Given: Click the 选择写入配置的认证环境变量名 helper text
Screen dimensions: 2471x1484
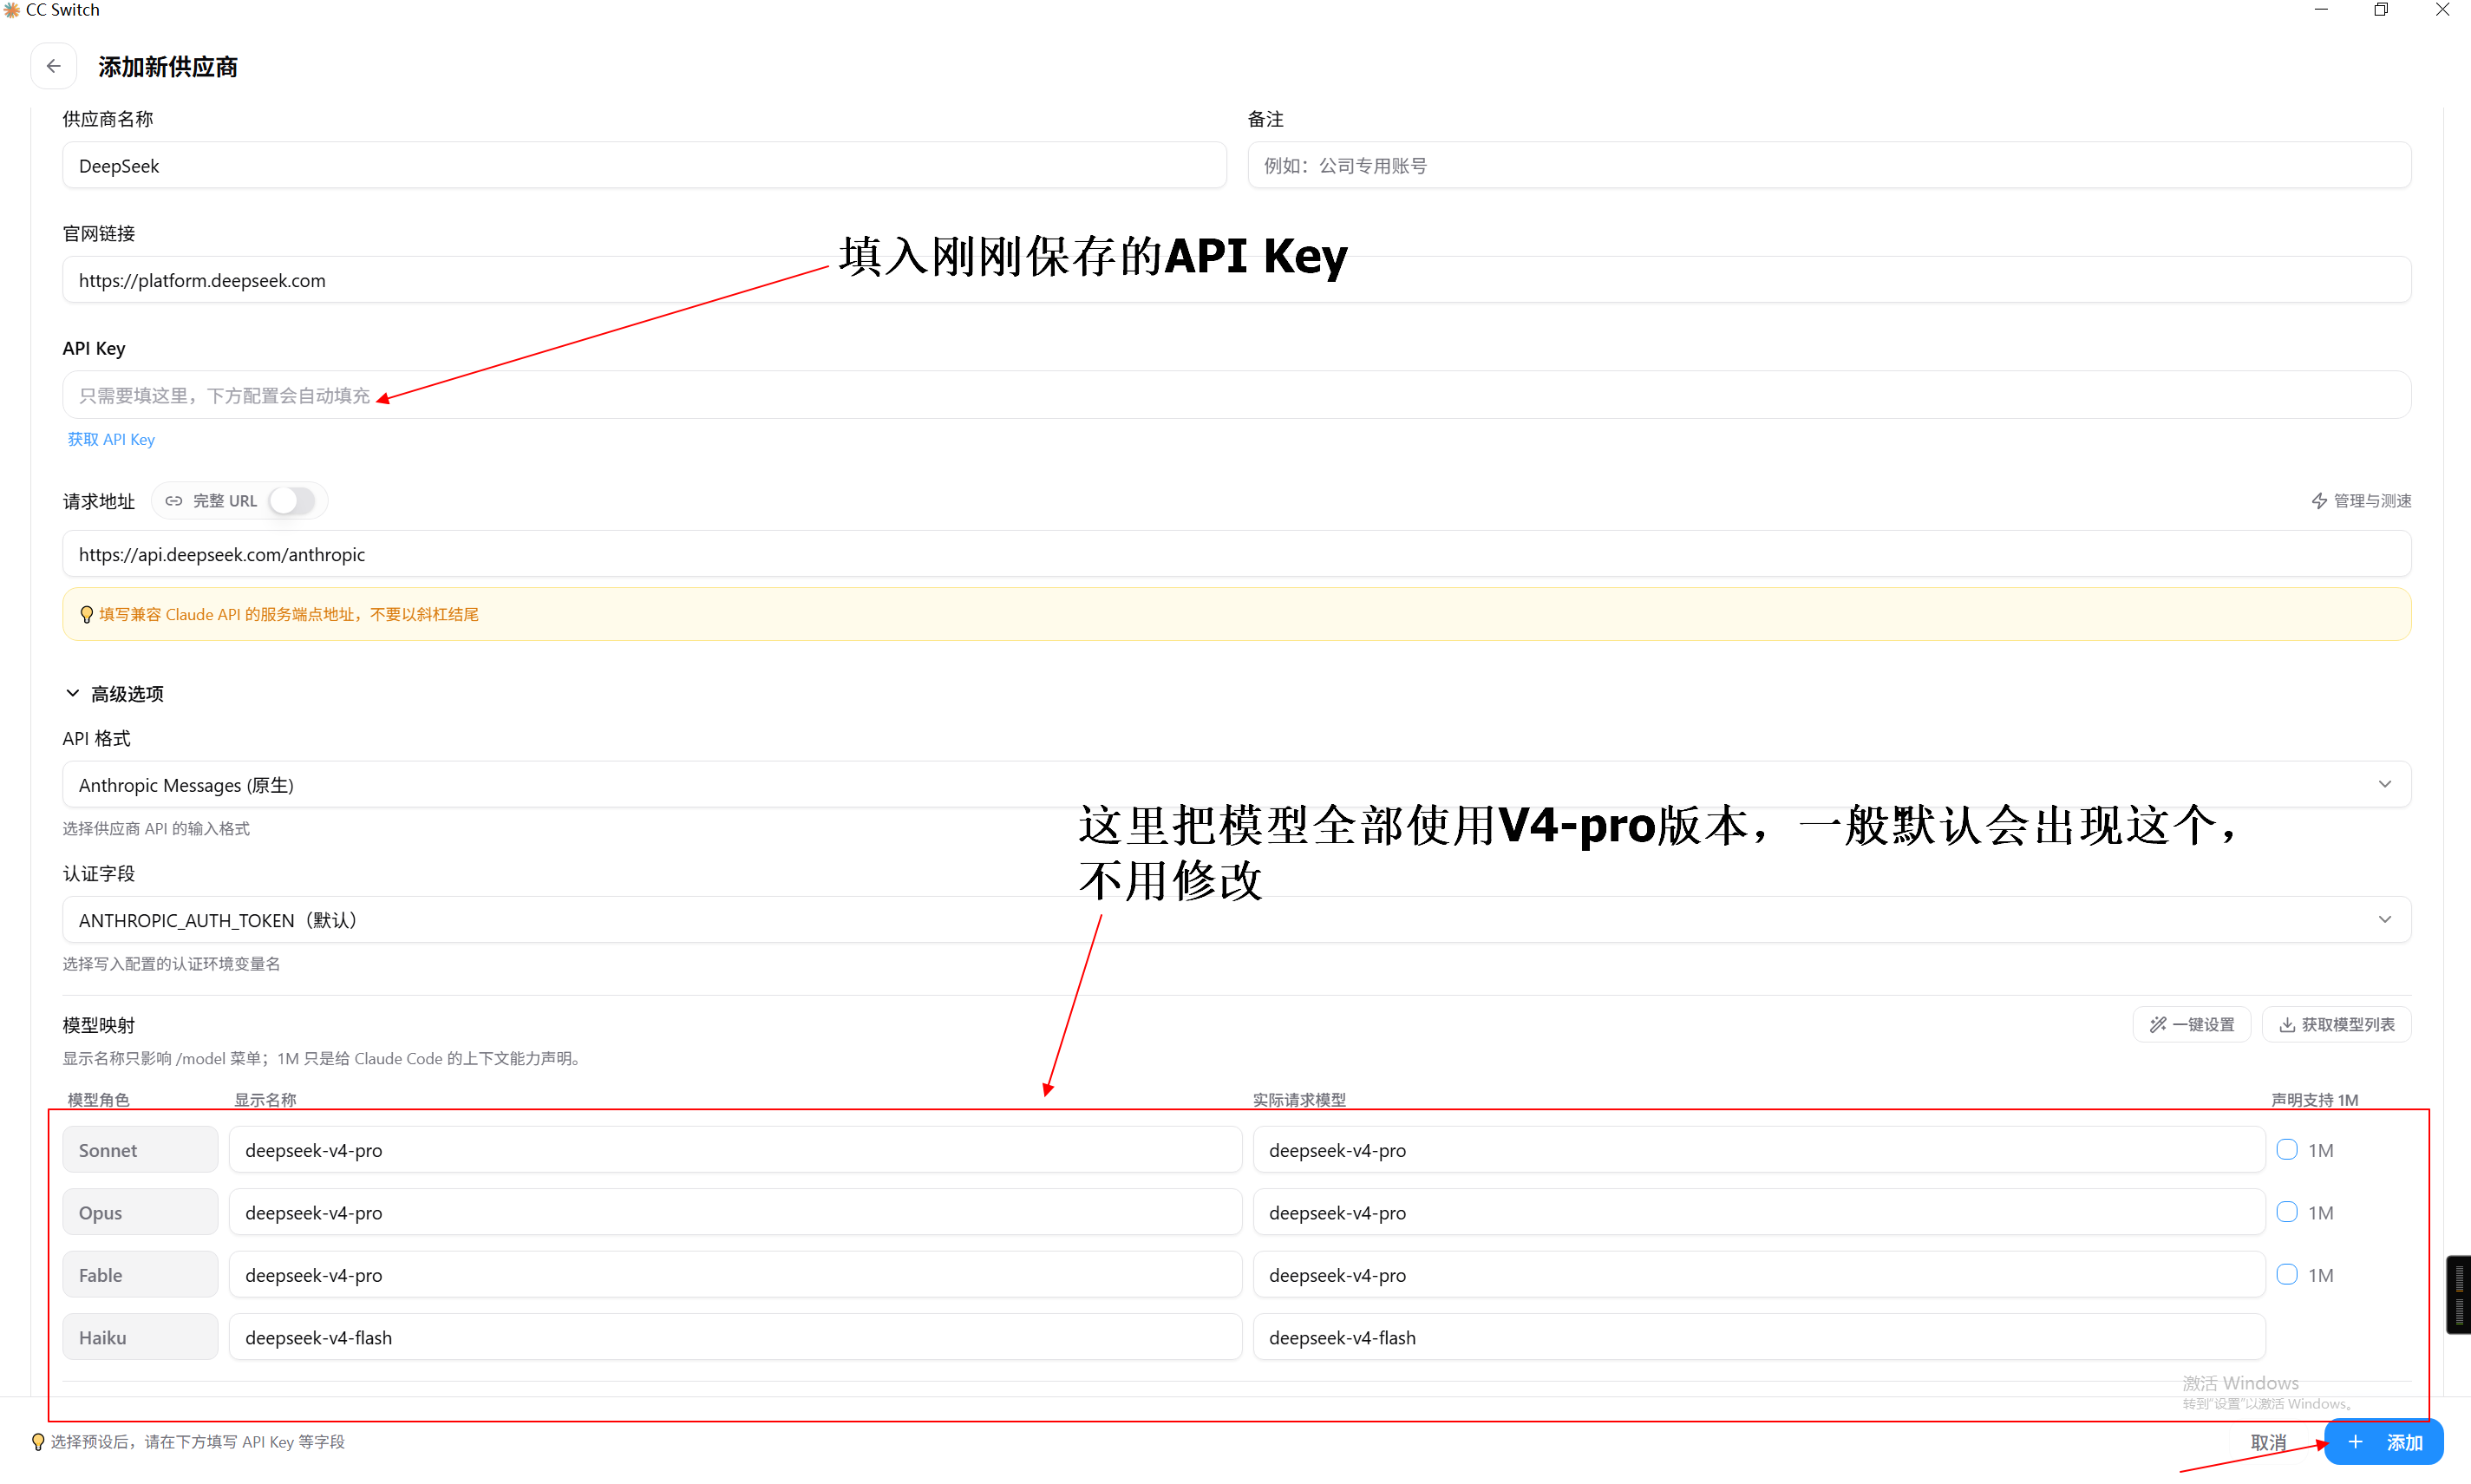Looking at the screenshot, I should (x=171, y=964).
